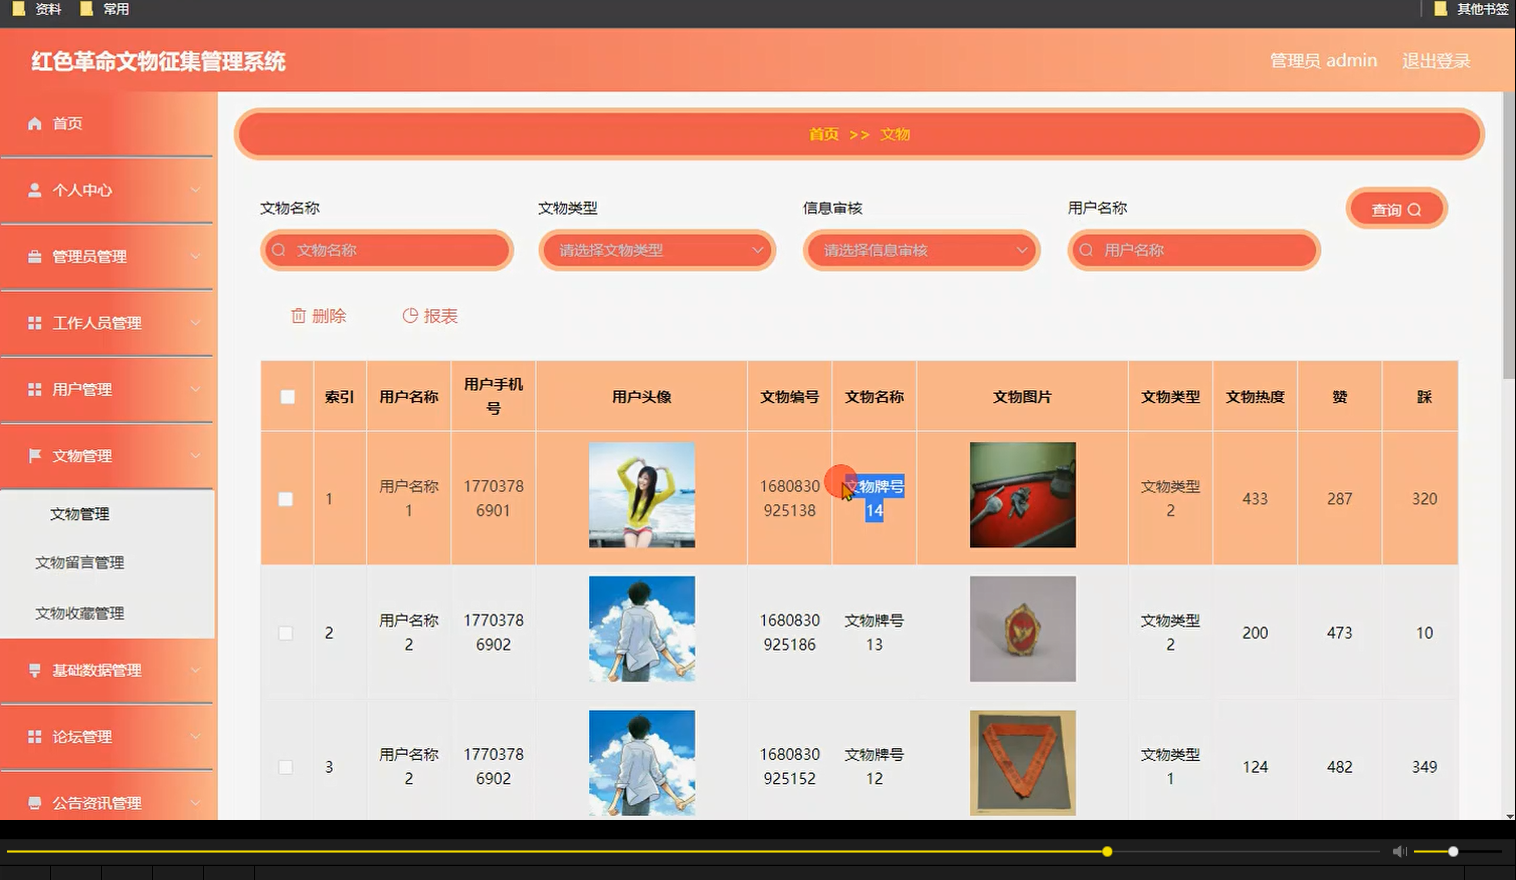This screenshot has width=1516, height=880.
Task: Click the 查询 search button
Action: tap(1396, 208)
